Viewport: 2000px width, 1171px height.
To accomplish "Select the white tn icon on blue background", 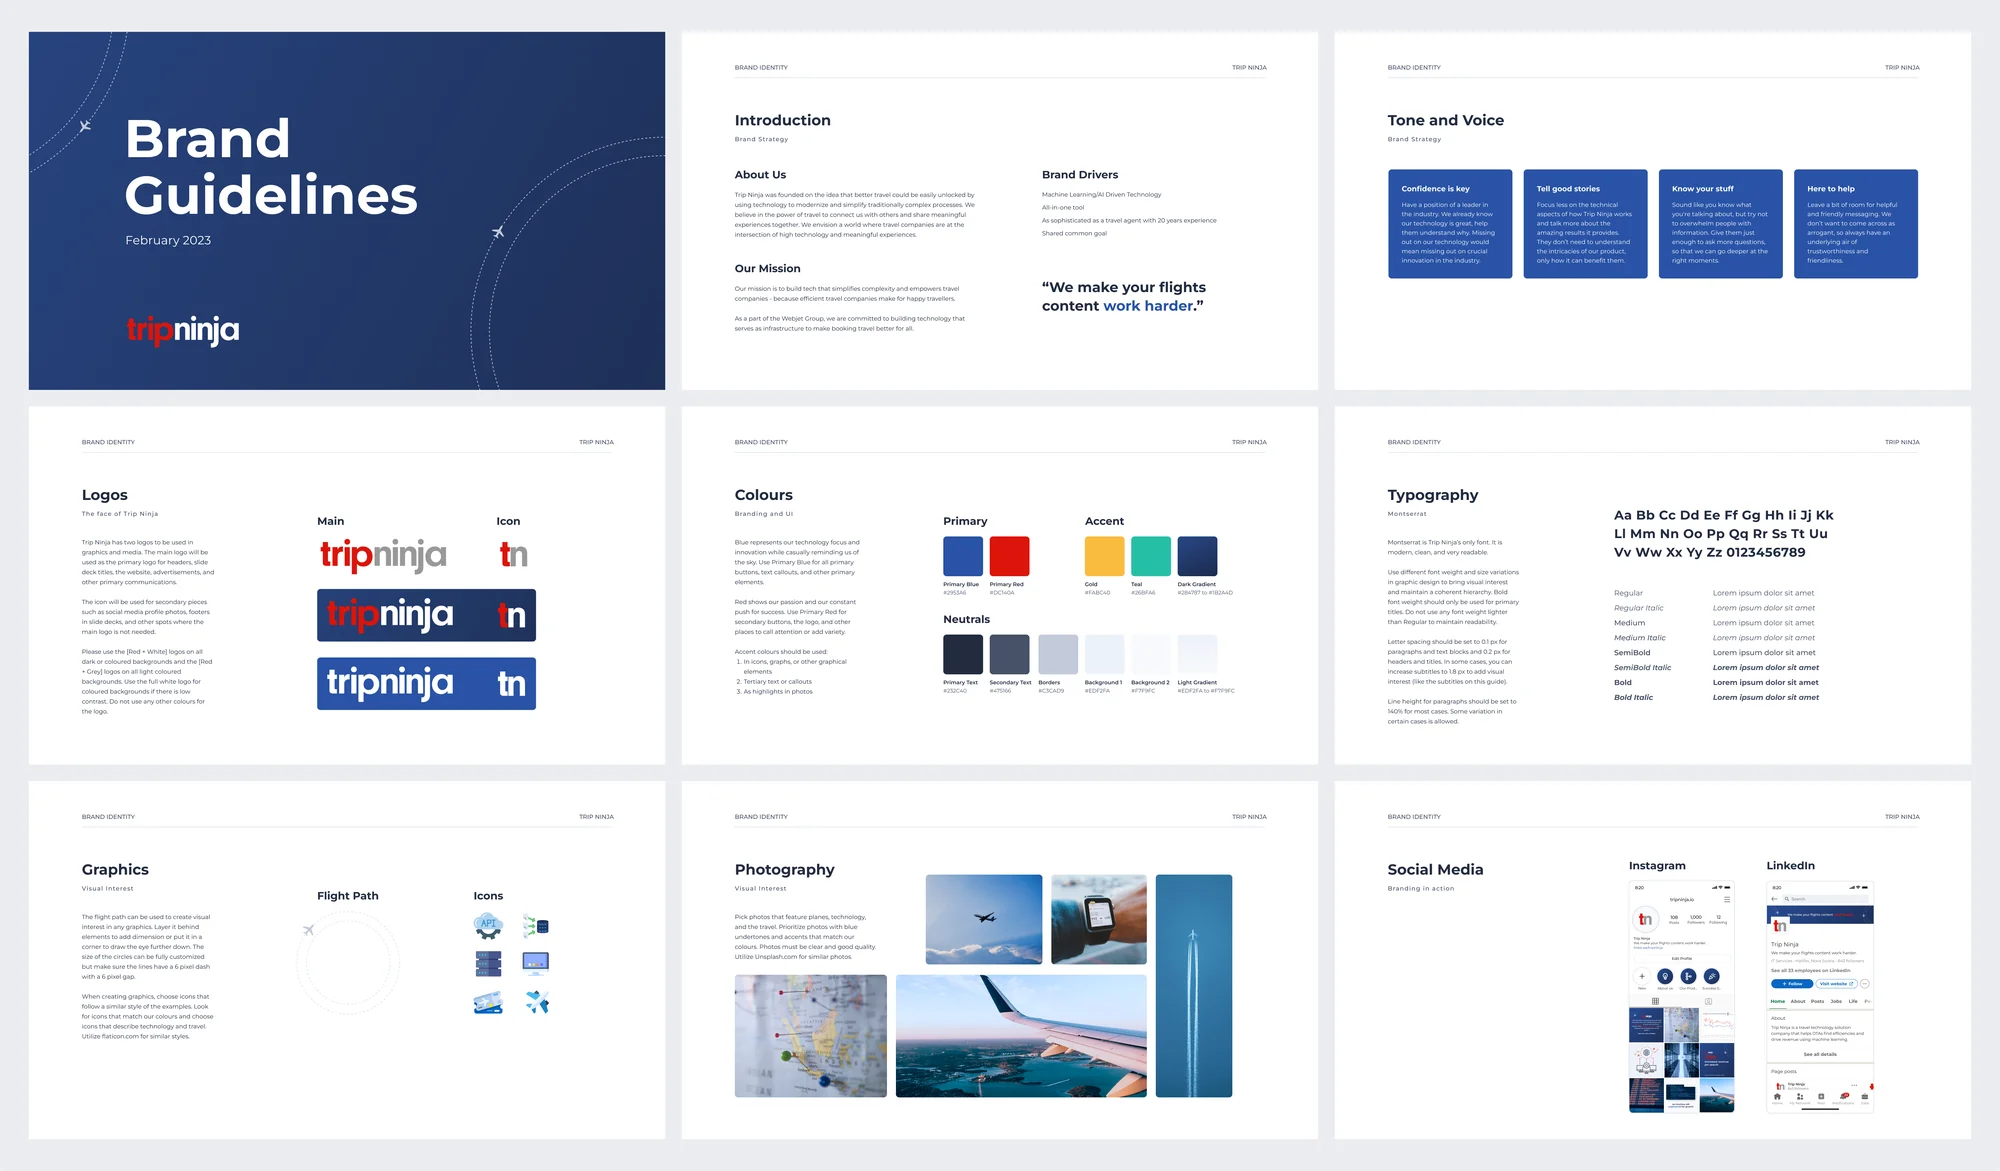I will [512, 683].
